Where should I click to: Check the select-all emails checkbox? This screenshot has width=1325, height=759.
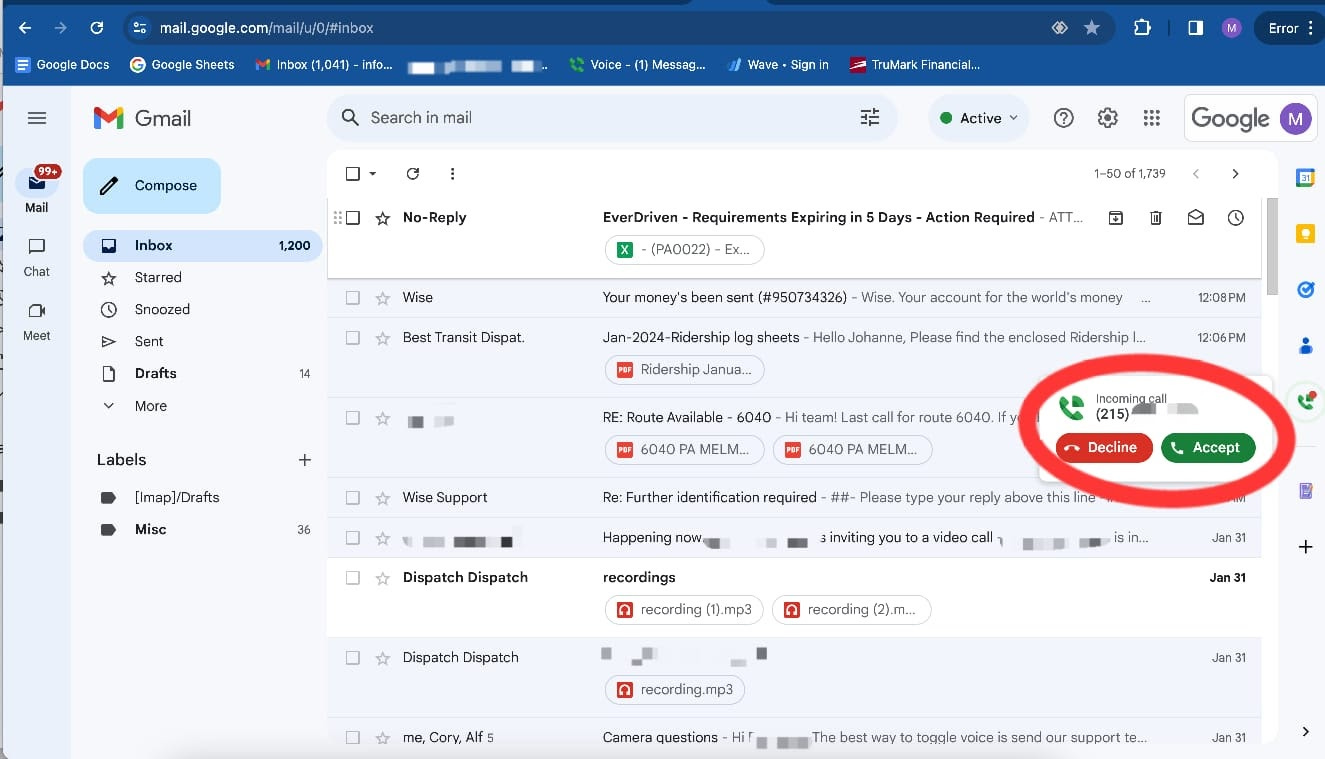(352, 174)
